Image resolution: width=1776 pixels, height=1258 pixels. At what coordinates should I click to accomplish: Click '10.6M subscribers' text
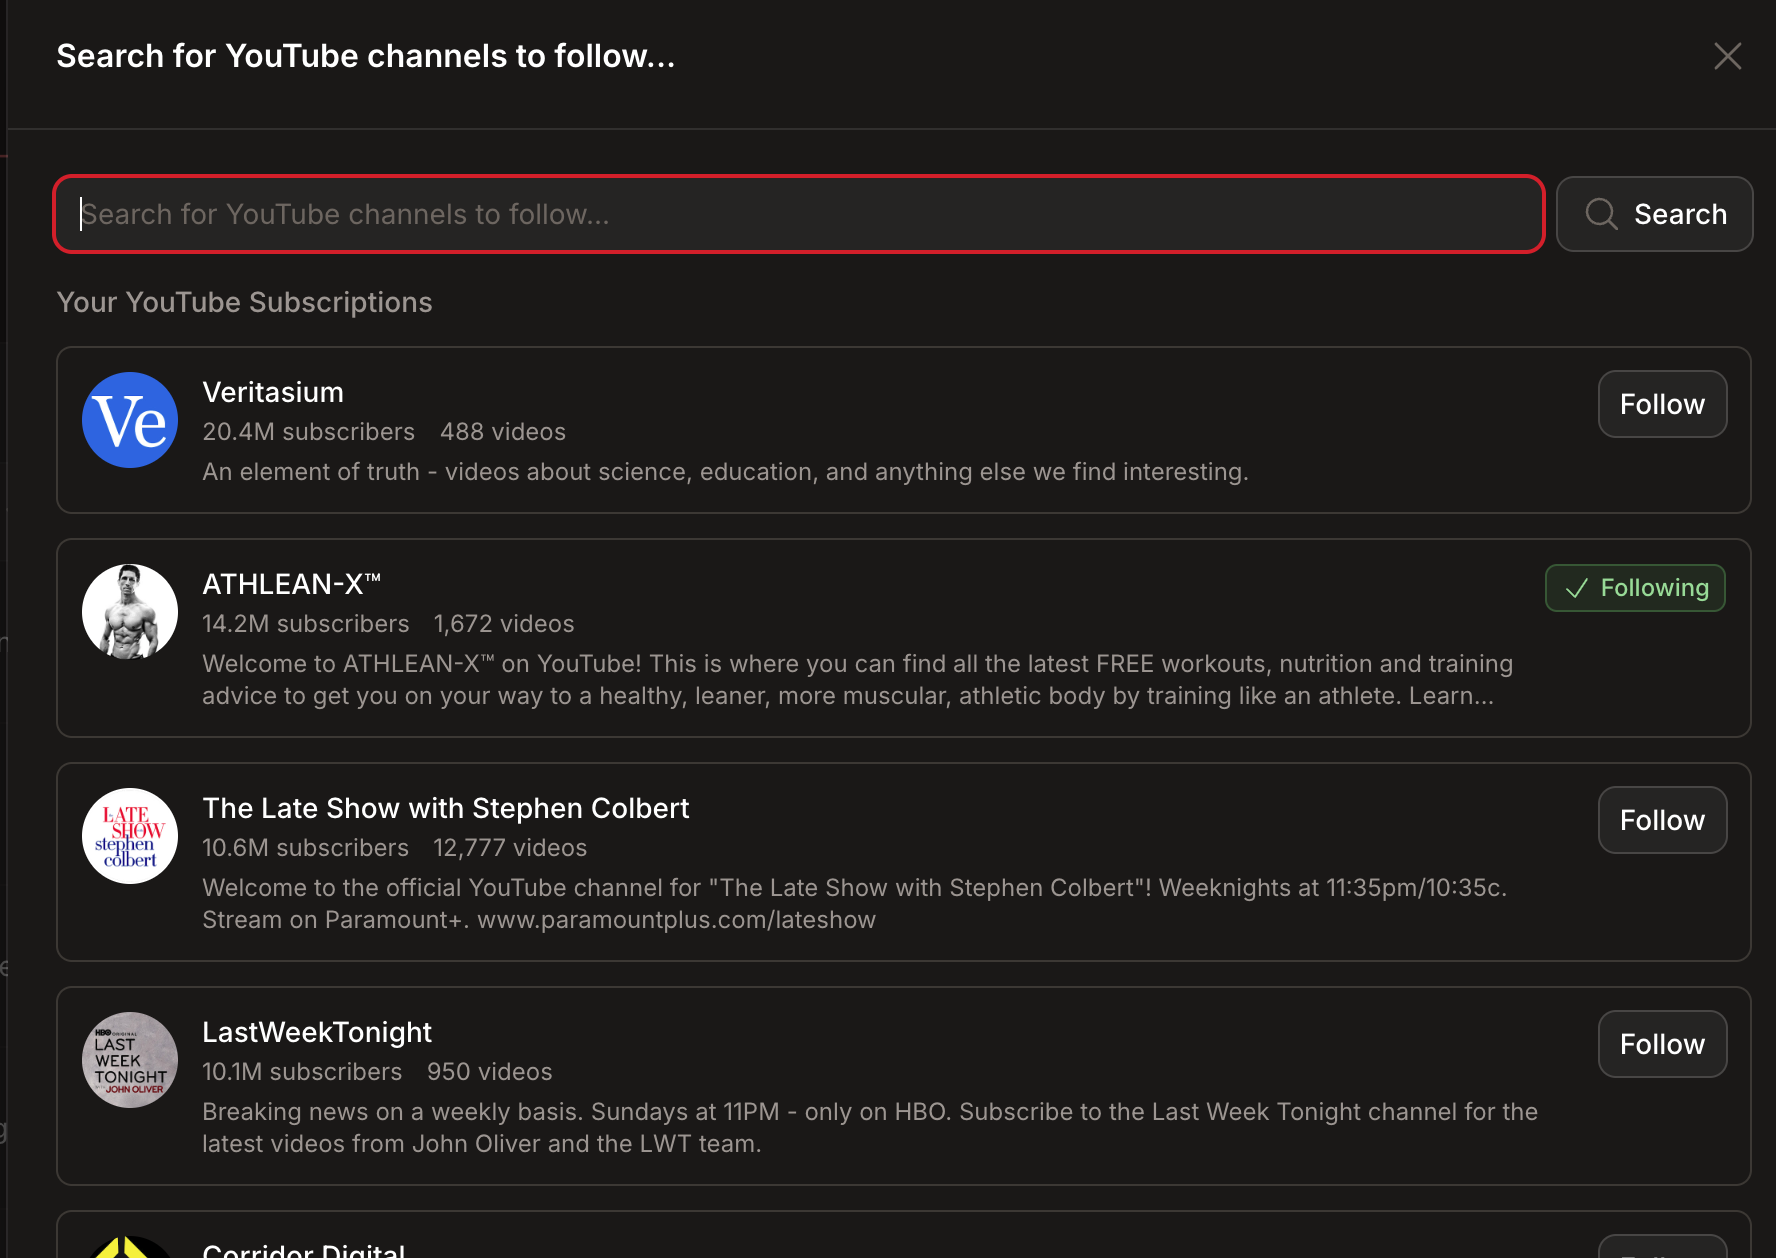pyautogui.click(x=306, y=848)
